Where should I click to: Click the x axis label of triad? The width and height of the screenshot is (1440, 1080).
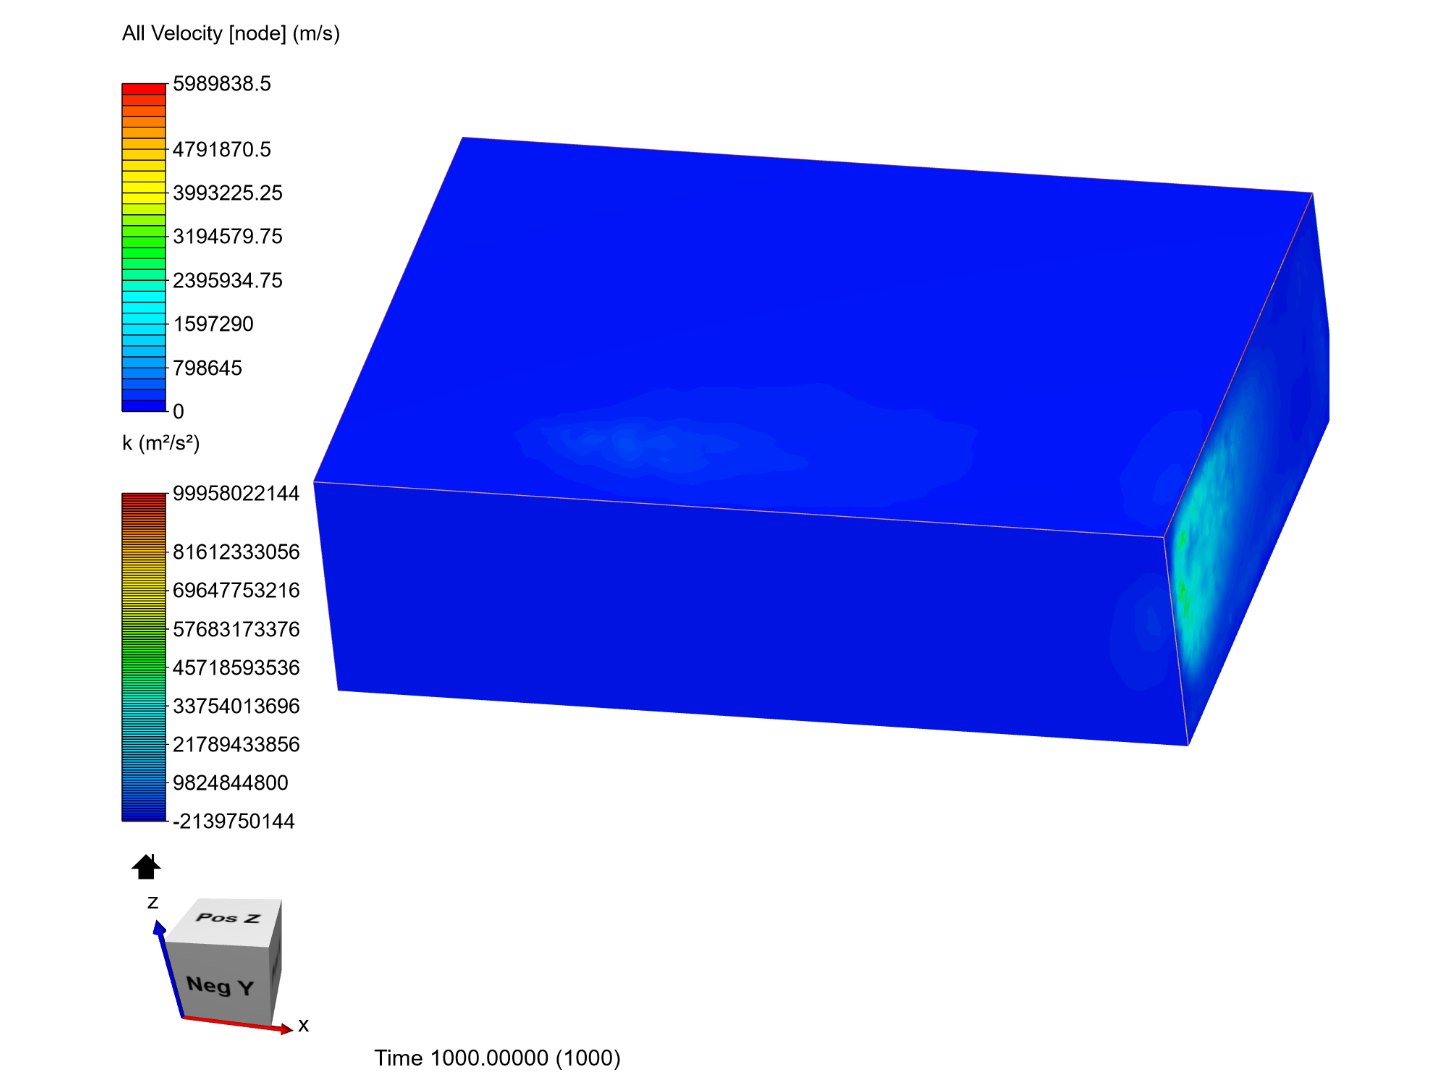303,1025
